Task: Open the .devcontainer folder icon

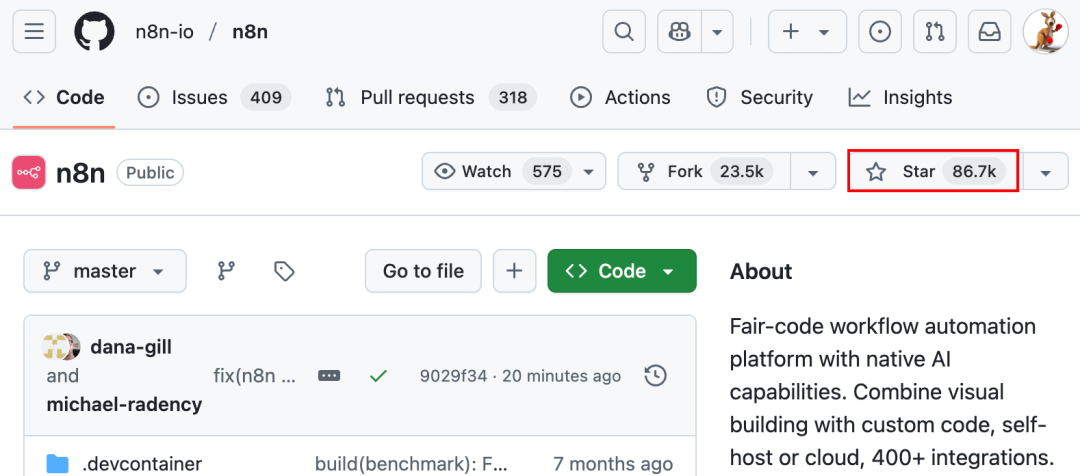Action: point(57,464)
